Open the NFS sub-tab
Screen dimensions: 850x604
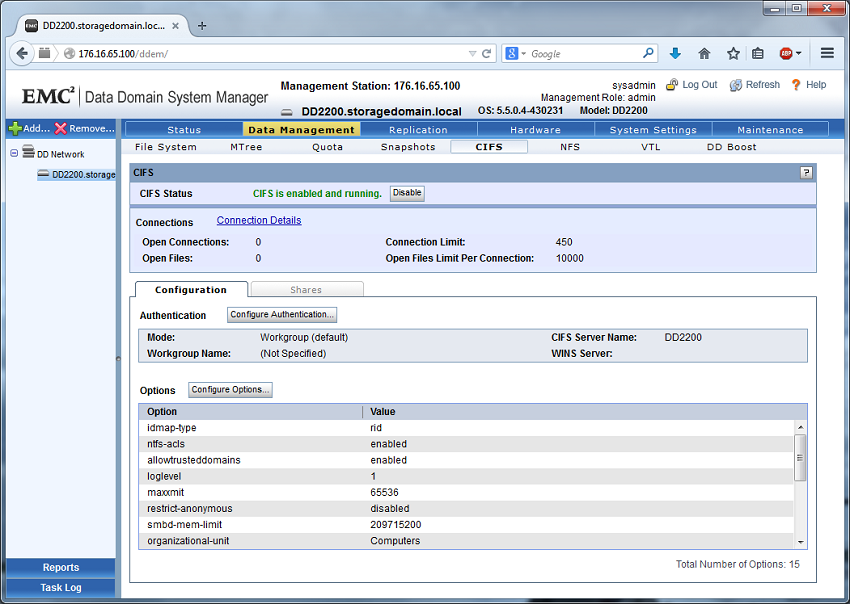(x=570, y=147)
